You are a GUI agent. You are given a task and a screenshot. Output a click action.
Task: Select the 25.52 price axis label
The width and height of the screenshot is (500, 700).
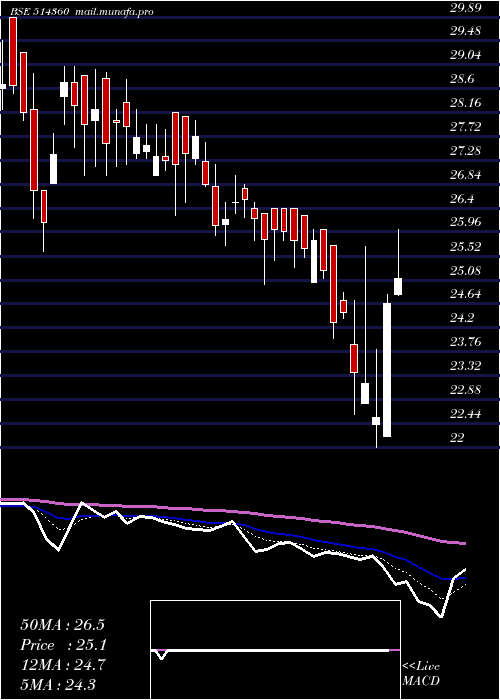coord(466,246)
